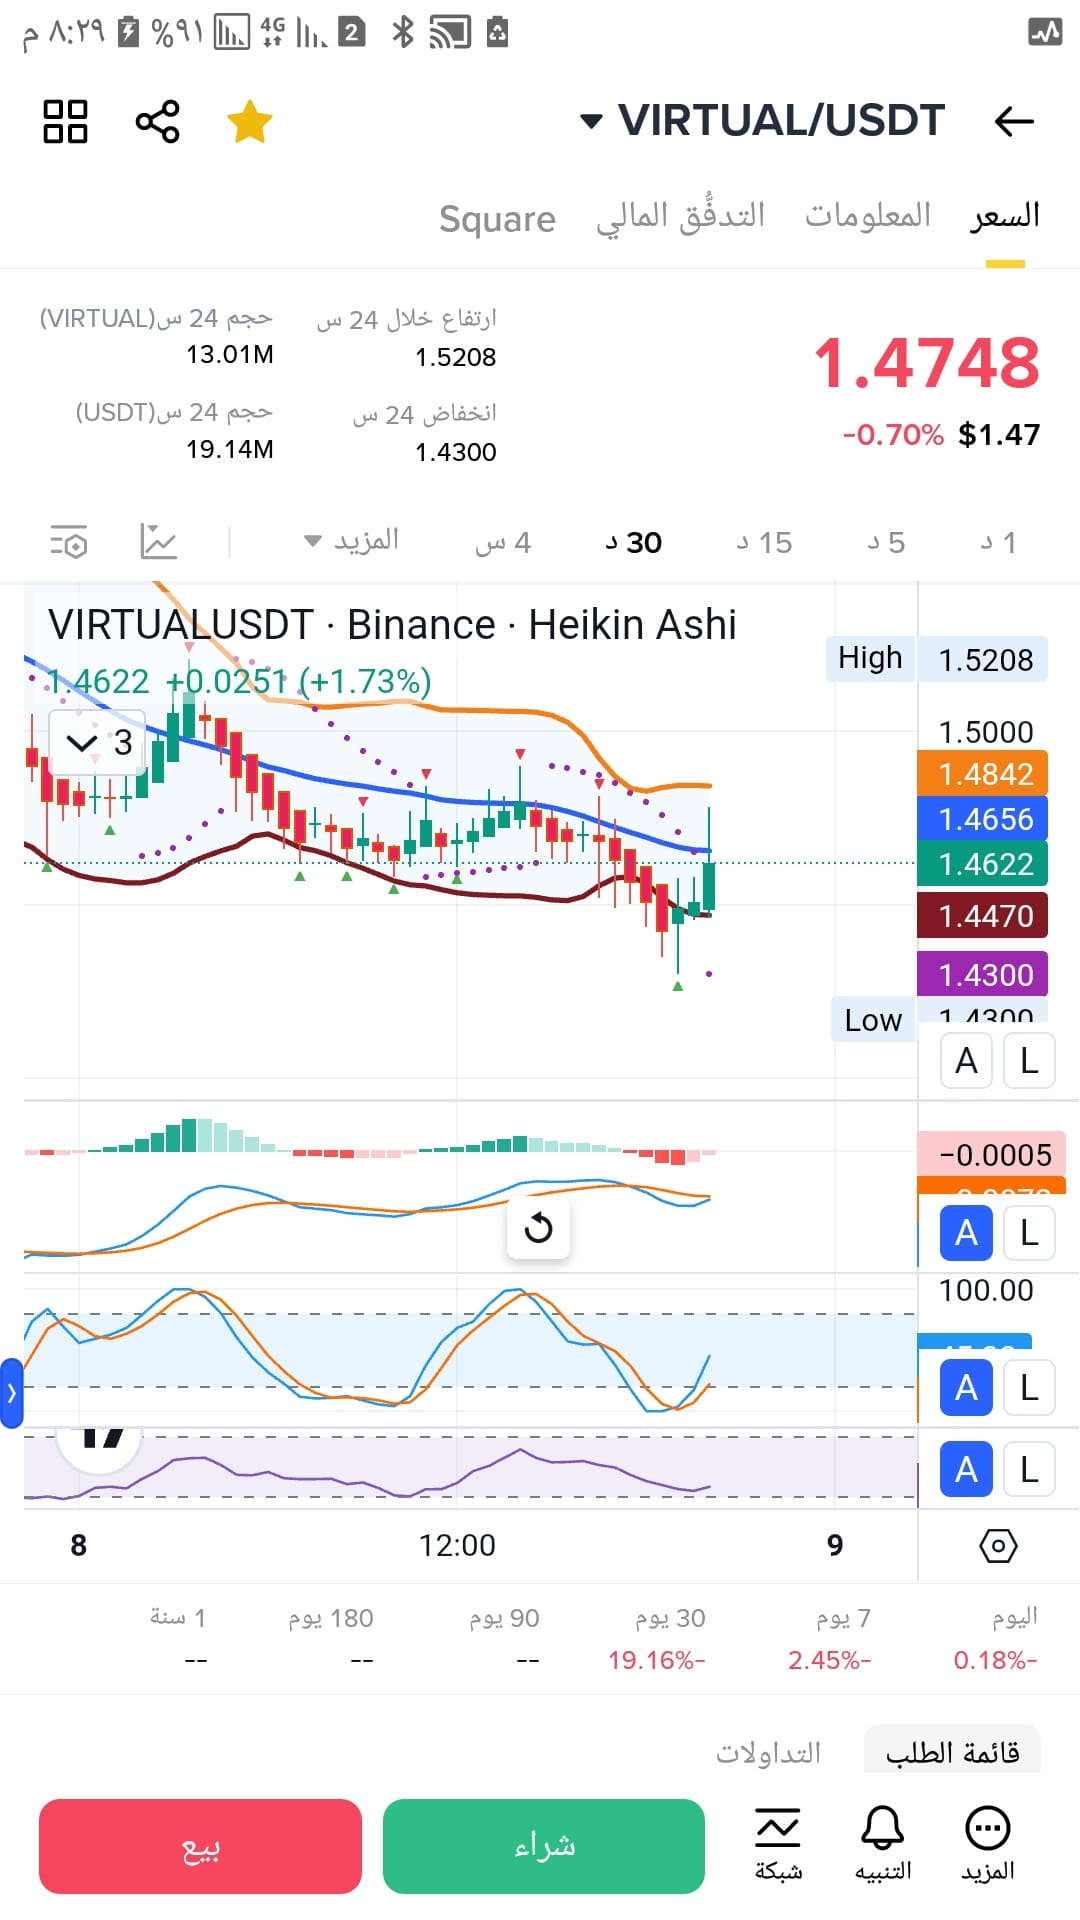Select the 5 د timeframe
Screen dimensions: 1080x1920
pyautogui.click(x=886, y=542)
